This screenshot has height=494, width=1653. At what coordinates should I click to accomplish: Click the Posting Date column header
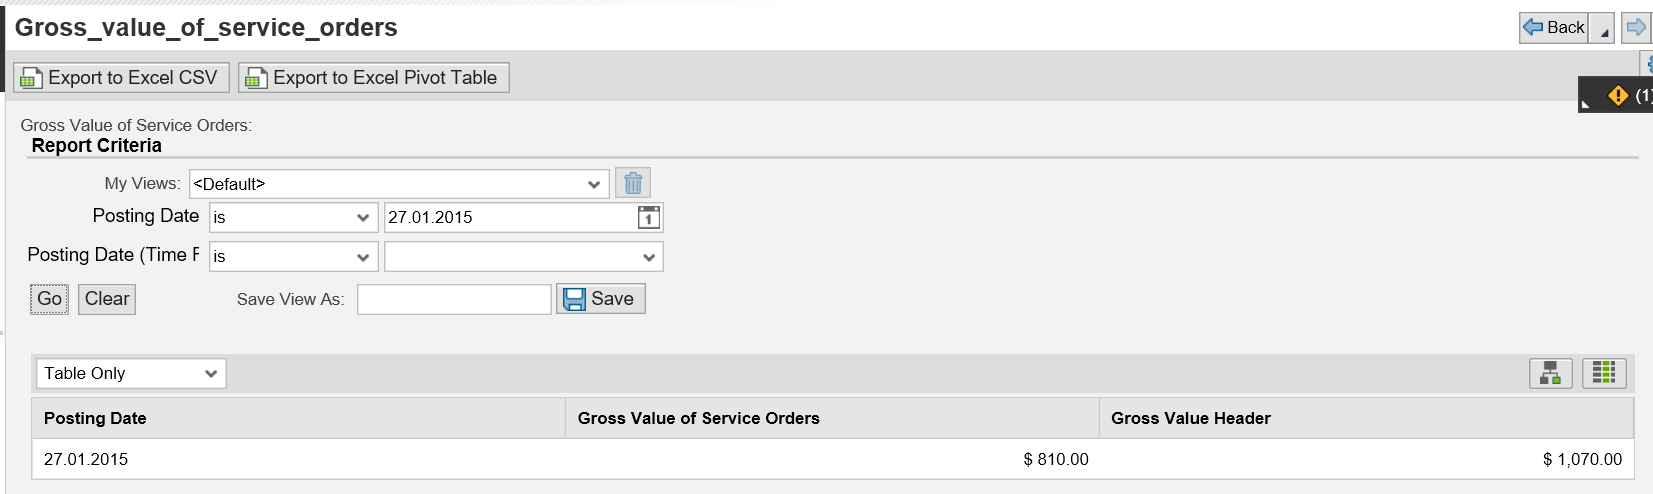point(298,418)
